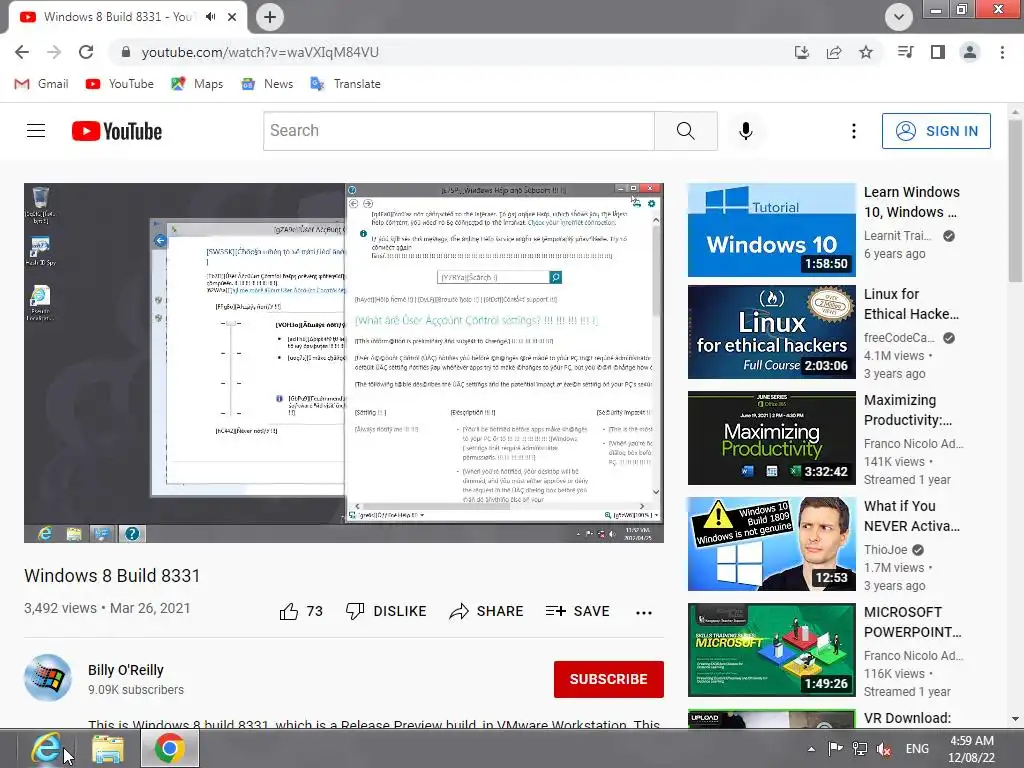Click the SIGN IN button

pyautogui.click(x=936, y=131)
